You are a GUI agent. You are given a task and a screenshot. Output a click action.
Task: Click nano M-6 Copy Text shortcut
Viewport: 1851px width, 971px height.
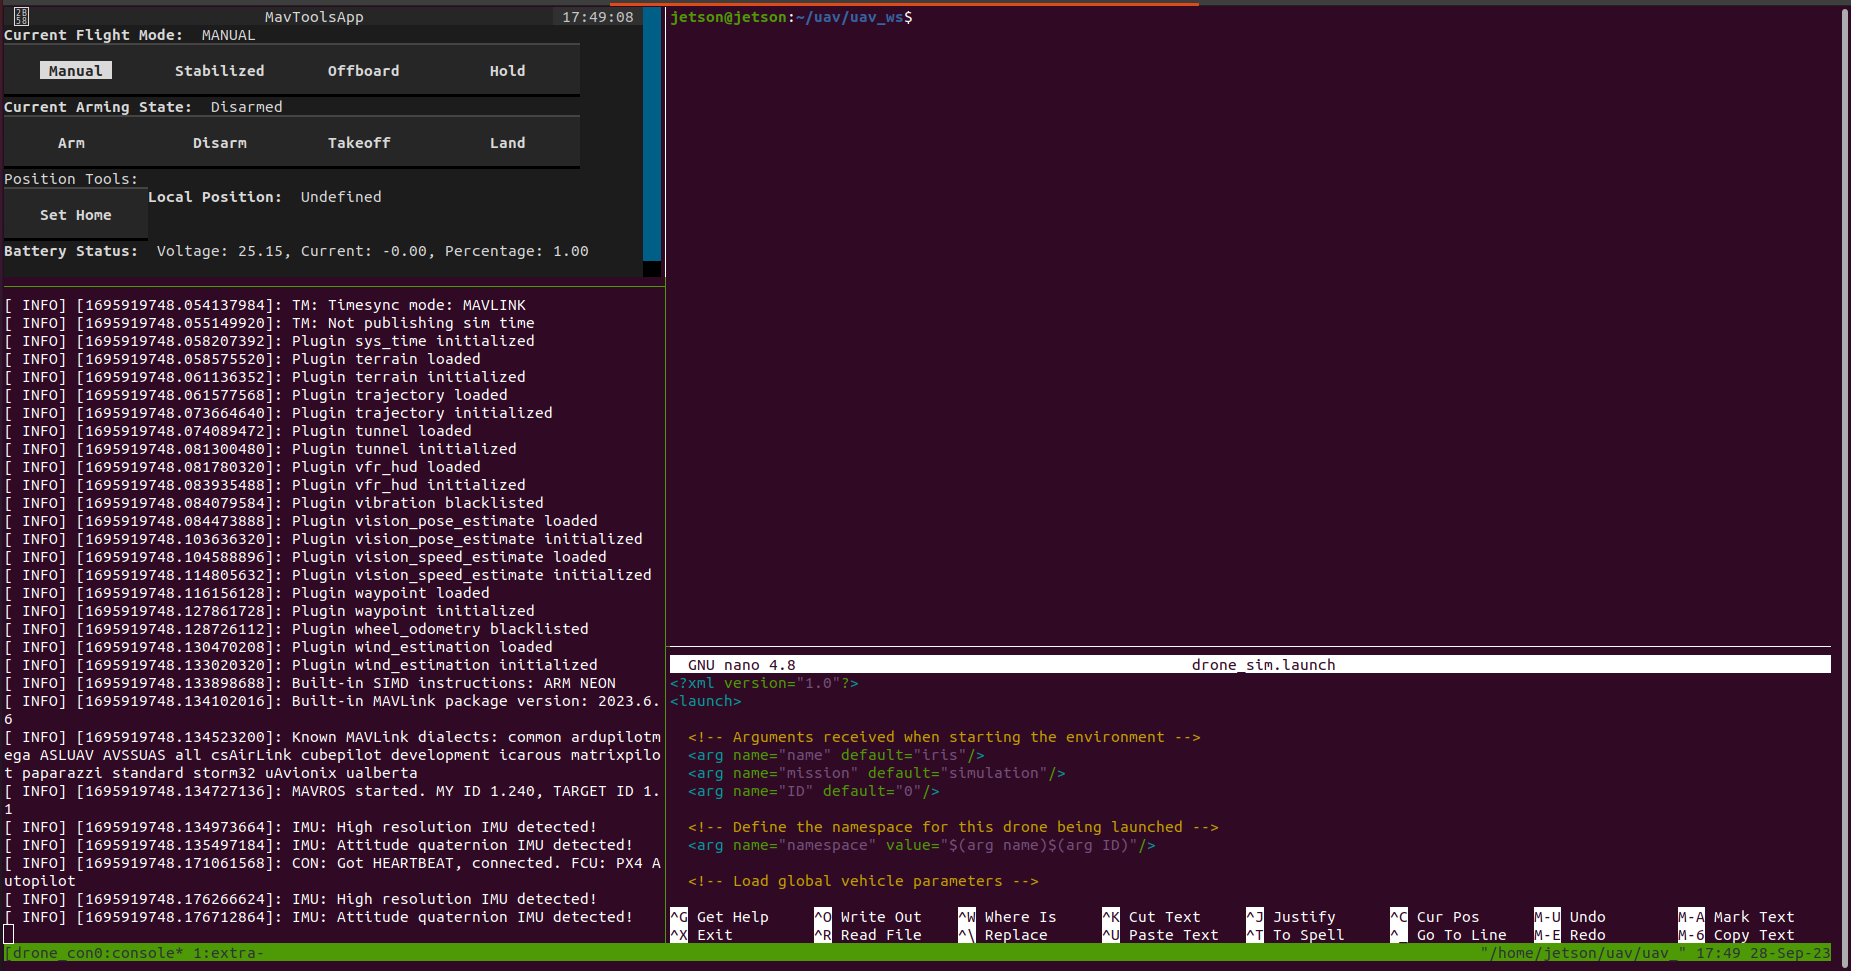point(1736,935)
